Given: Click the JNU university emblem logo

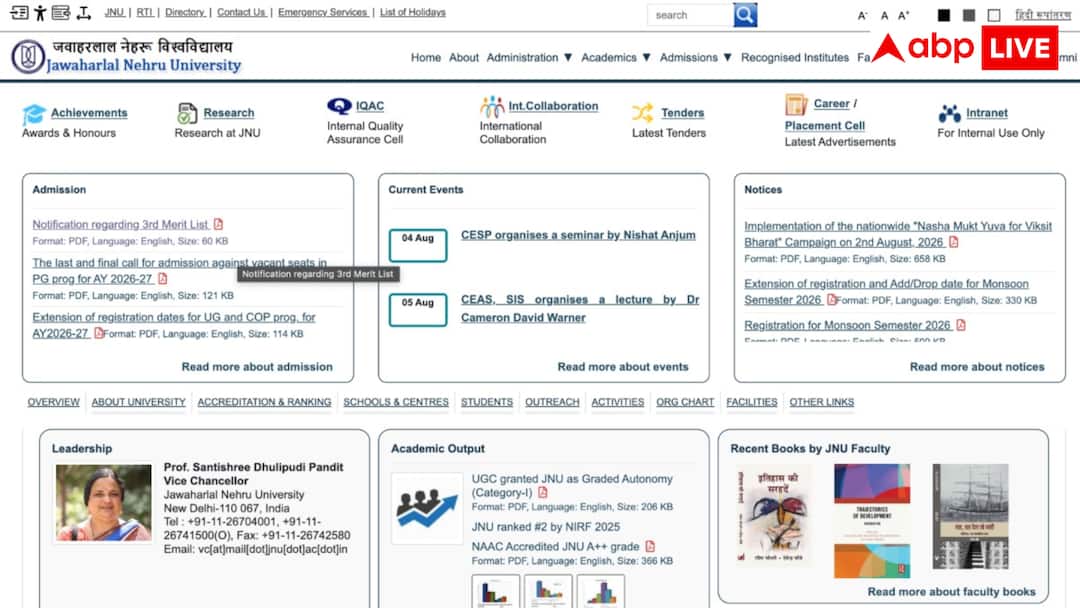Looking at the screenshot, I should [x=28, y=56].
